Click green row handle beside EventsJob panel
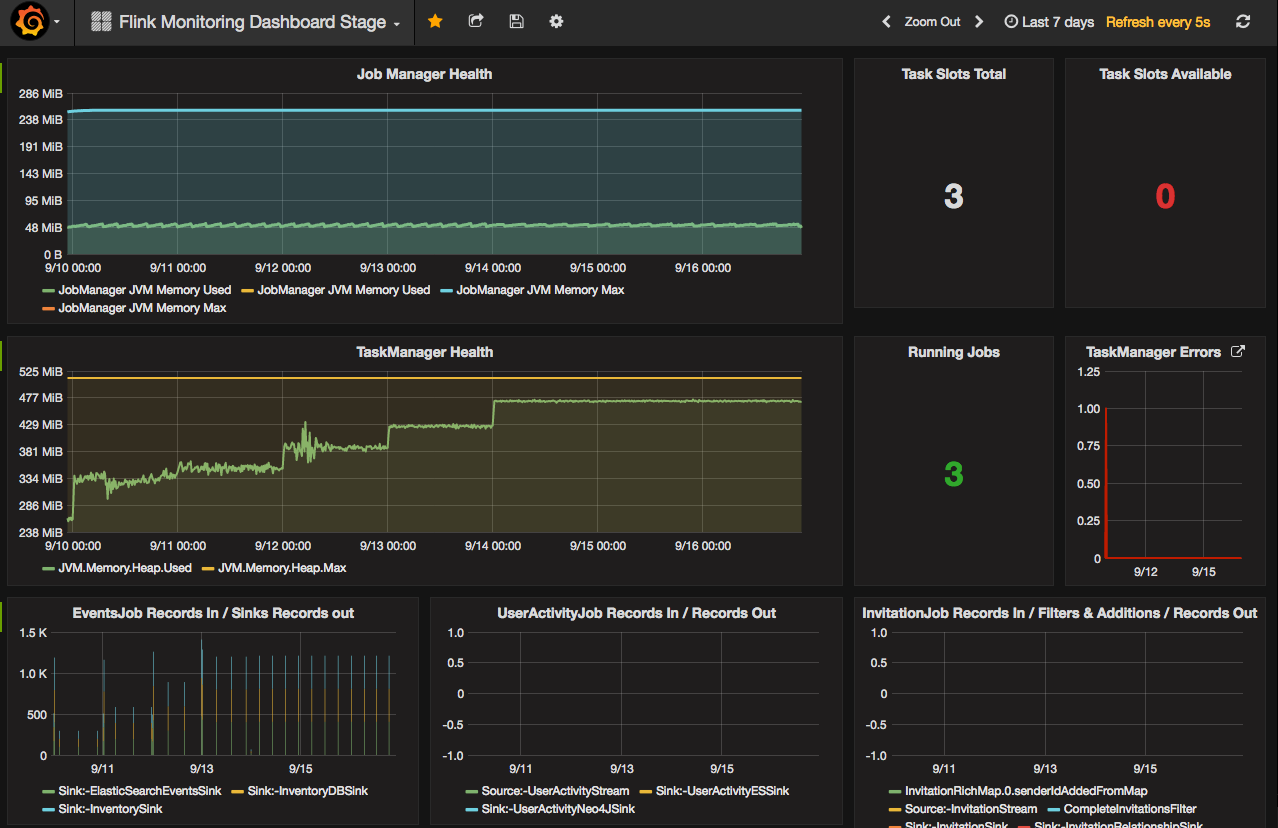Image resolution: width=1278 pixels, height=828 pixels. 1,616
